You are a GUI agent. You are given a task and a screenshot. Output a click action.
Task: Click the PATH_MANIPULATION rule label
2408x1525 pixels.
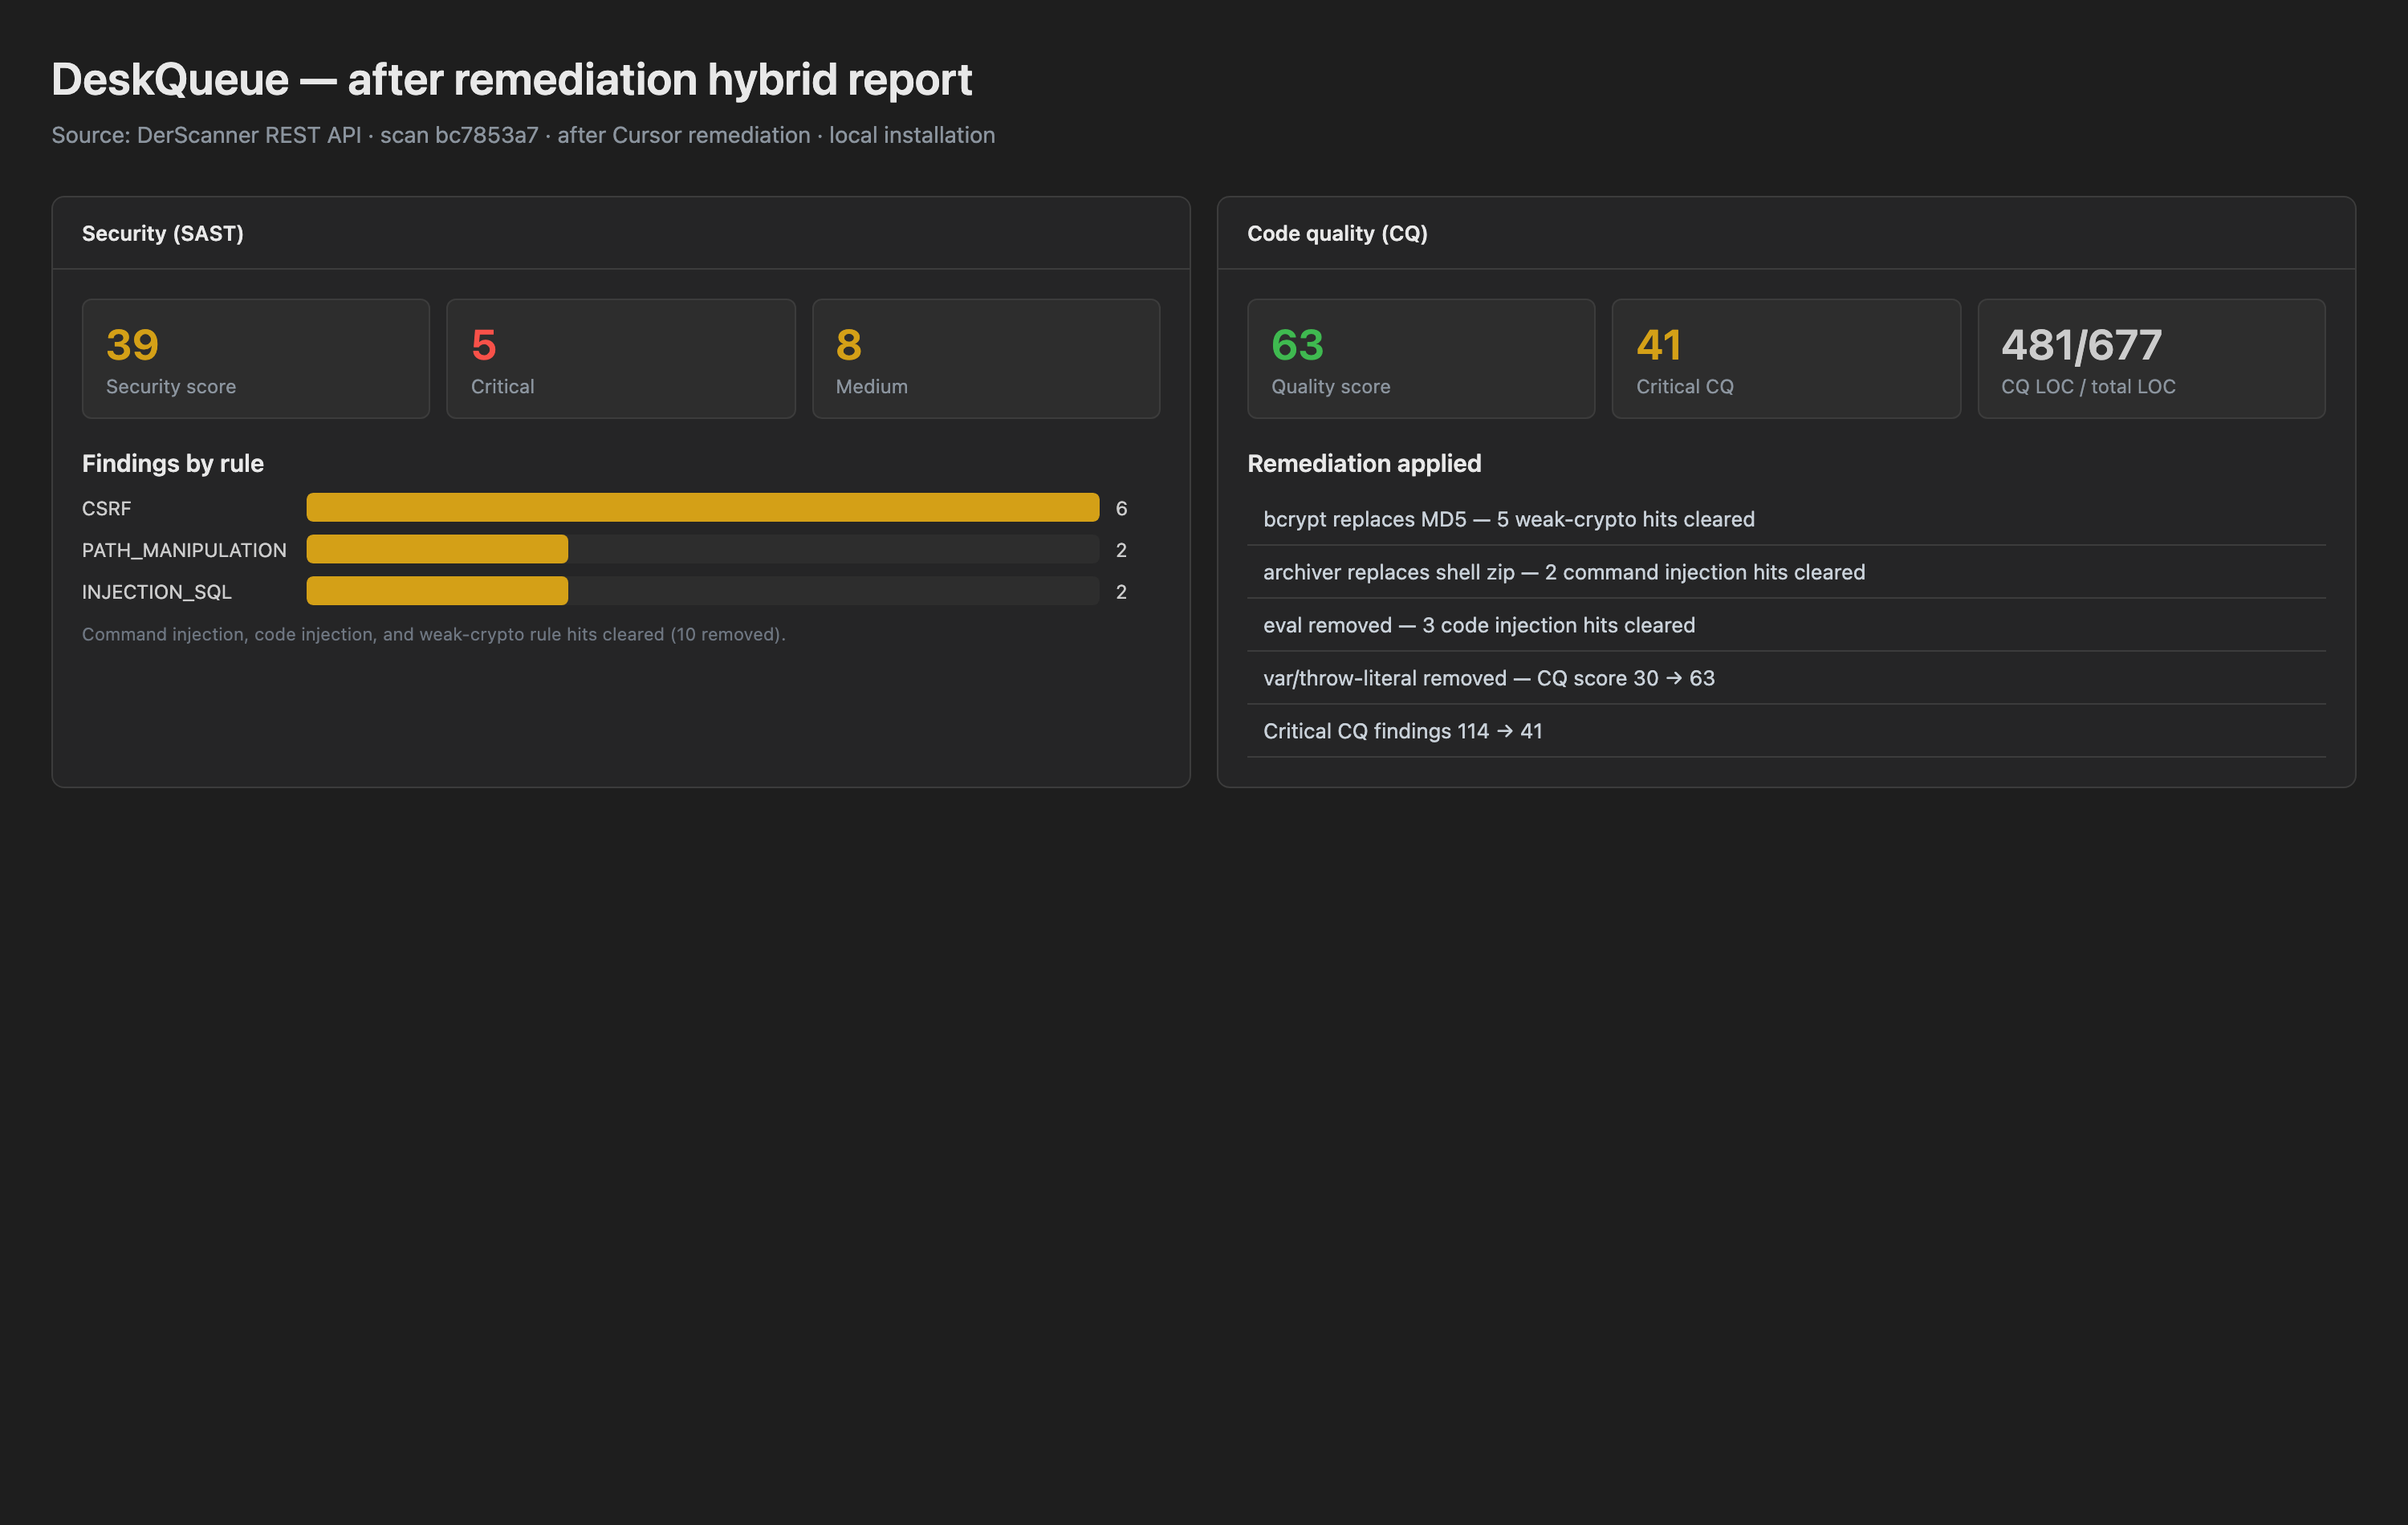[x=184, y=550]
